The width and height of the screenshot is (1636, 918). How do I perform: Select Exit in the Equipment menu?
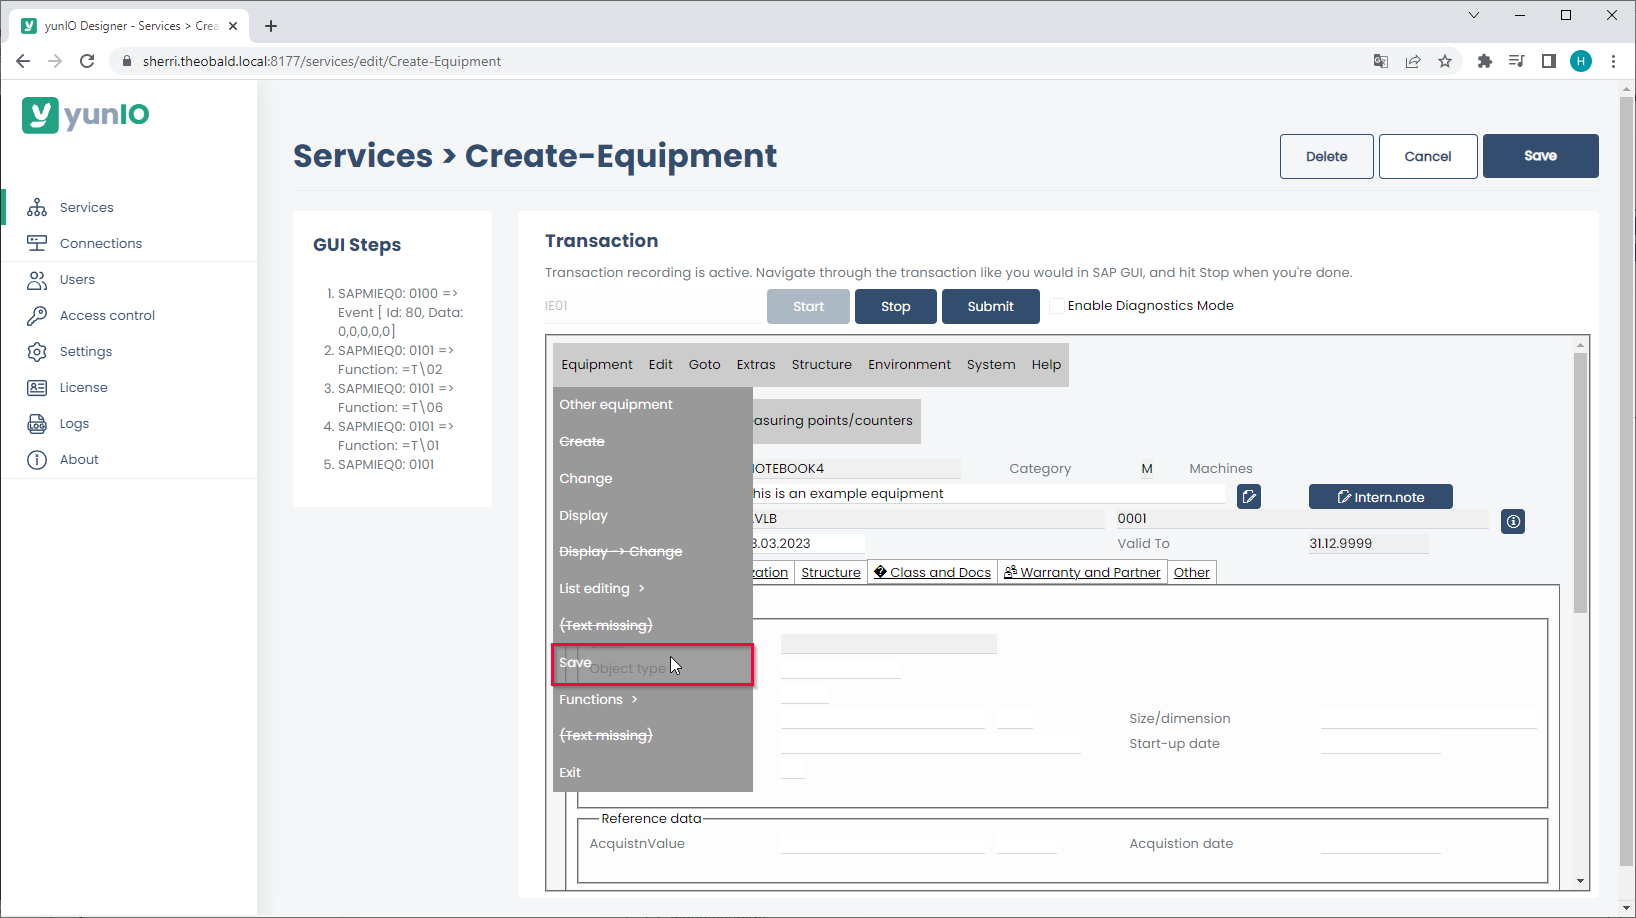click(652, 772)
